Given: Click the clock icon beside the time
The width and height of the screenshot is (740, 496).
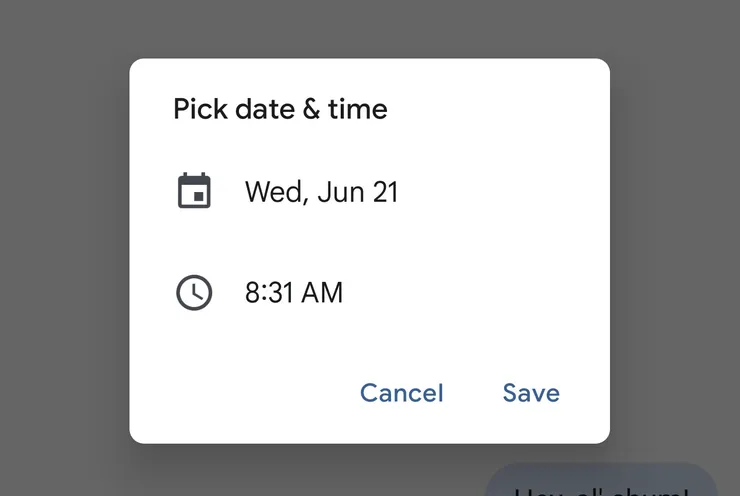Looking at the screenshot, I should 194,292.
